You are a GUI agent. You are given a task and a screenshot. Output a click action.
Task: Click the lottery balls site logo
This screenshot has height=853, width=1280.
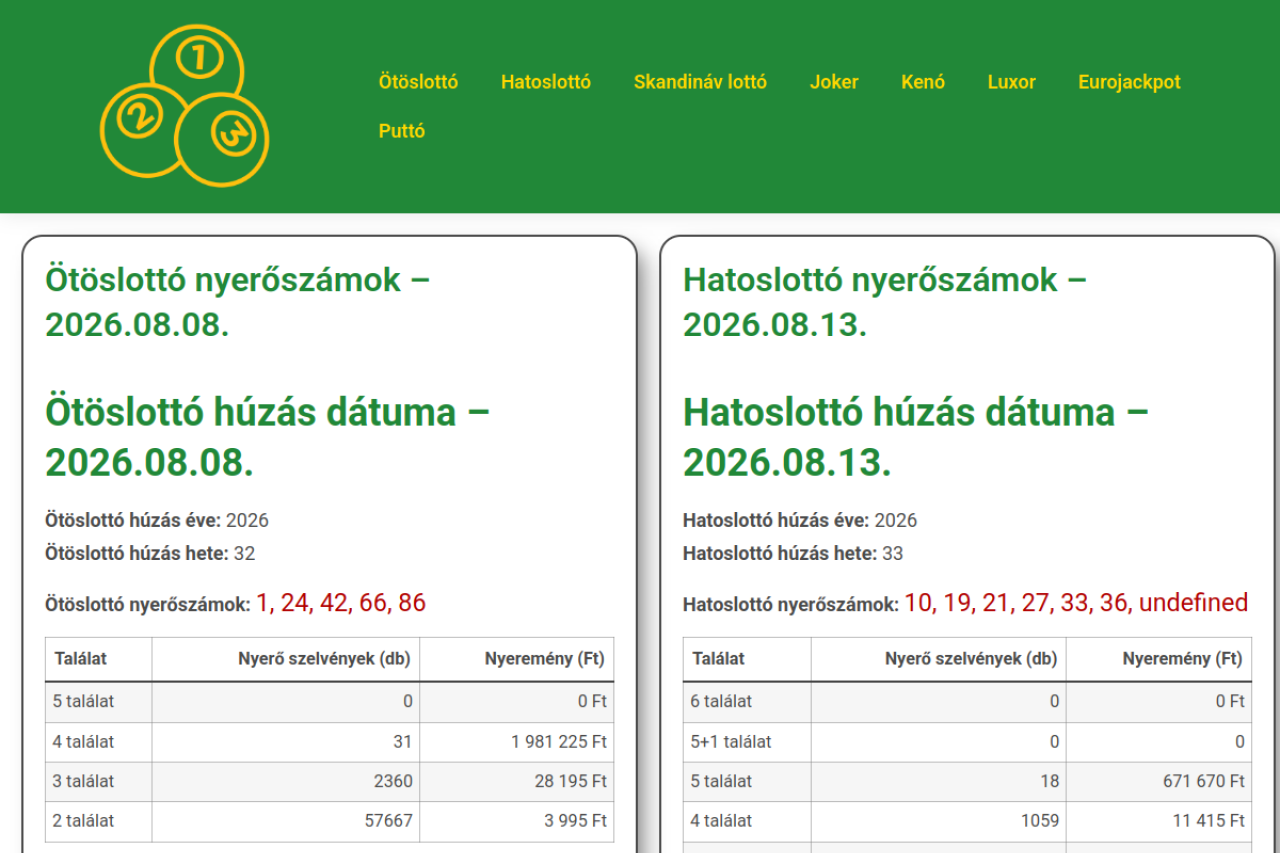185,106
